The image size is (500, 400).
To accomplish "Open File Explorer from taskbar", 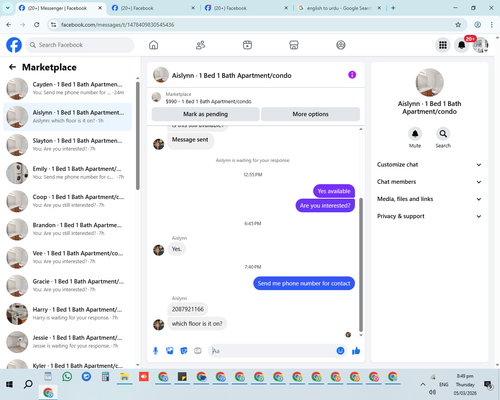I will tap(124, 377).
